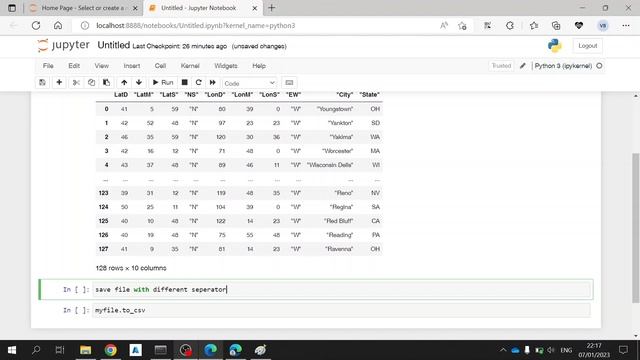Open Microsoft Edge from taskbar
Image resolution: width=640 pixels, height=360 pixels.
211,350
